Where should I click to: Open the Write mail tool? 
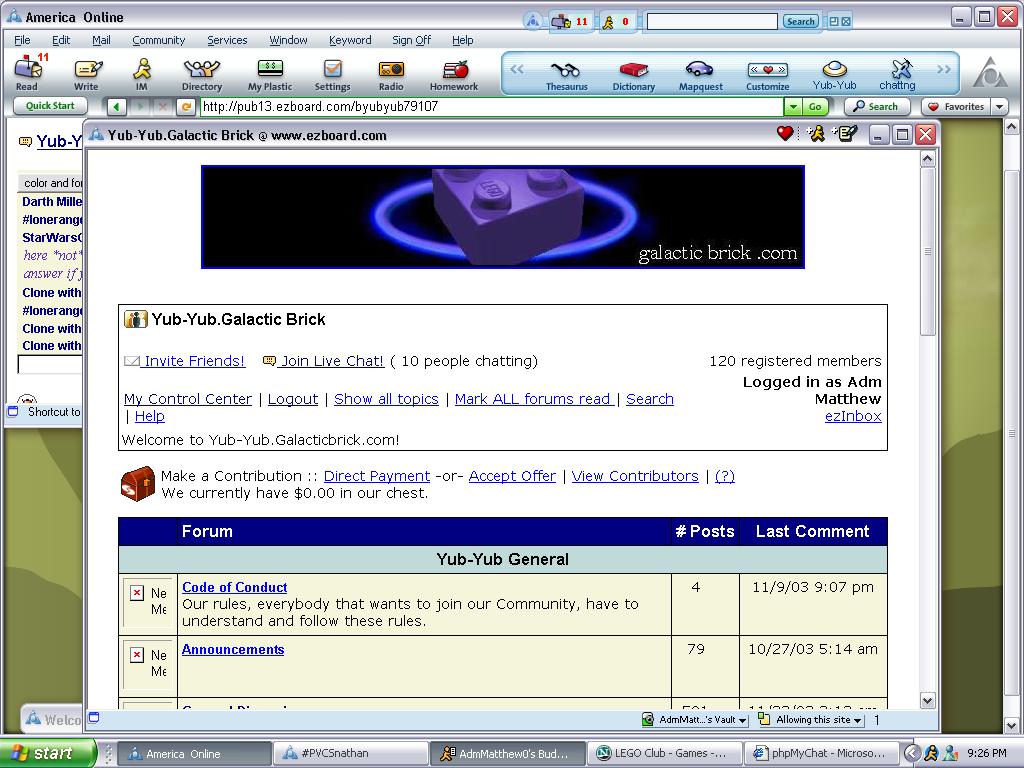pyautogui.click(x=86, y=74)
